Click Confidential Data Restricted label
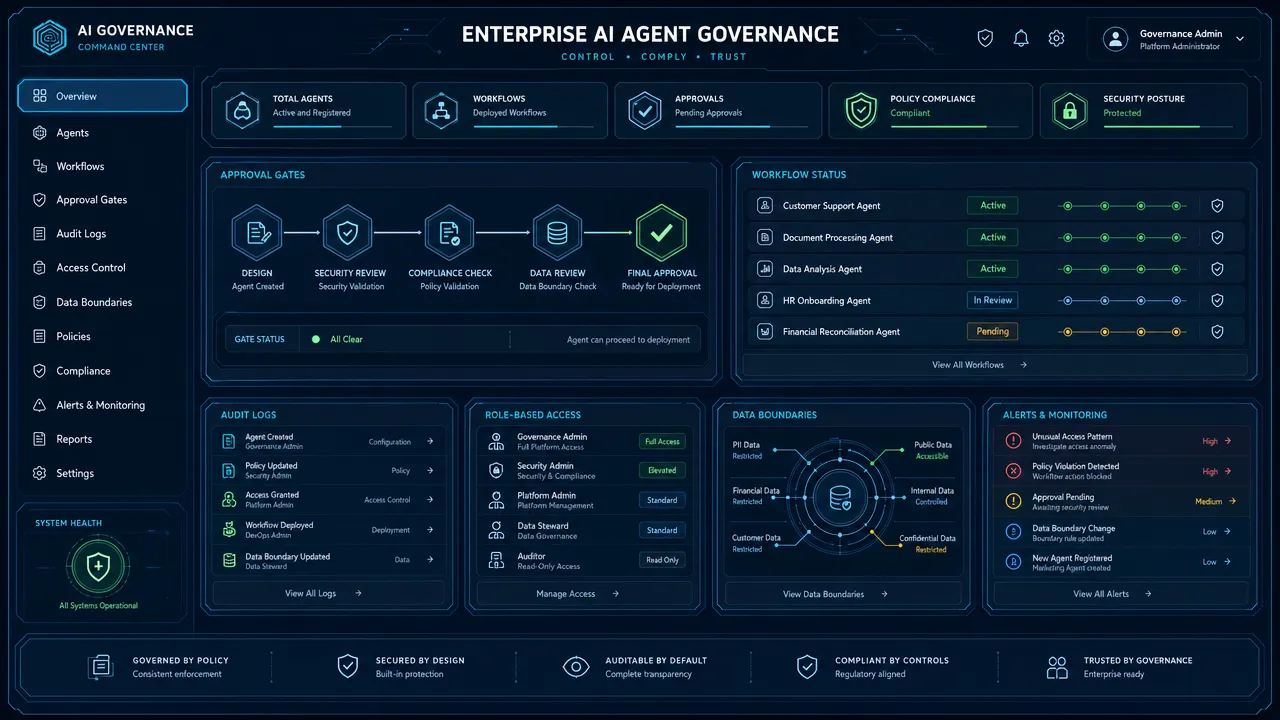Image resolution: width=1280 pixels, height=720 pixels. tap(927, 544)
